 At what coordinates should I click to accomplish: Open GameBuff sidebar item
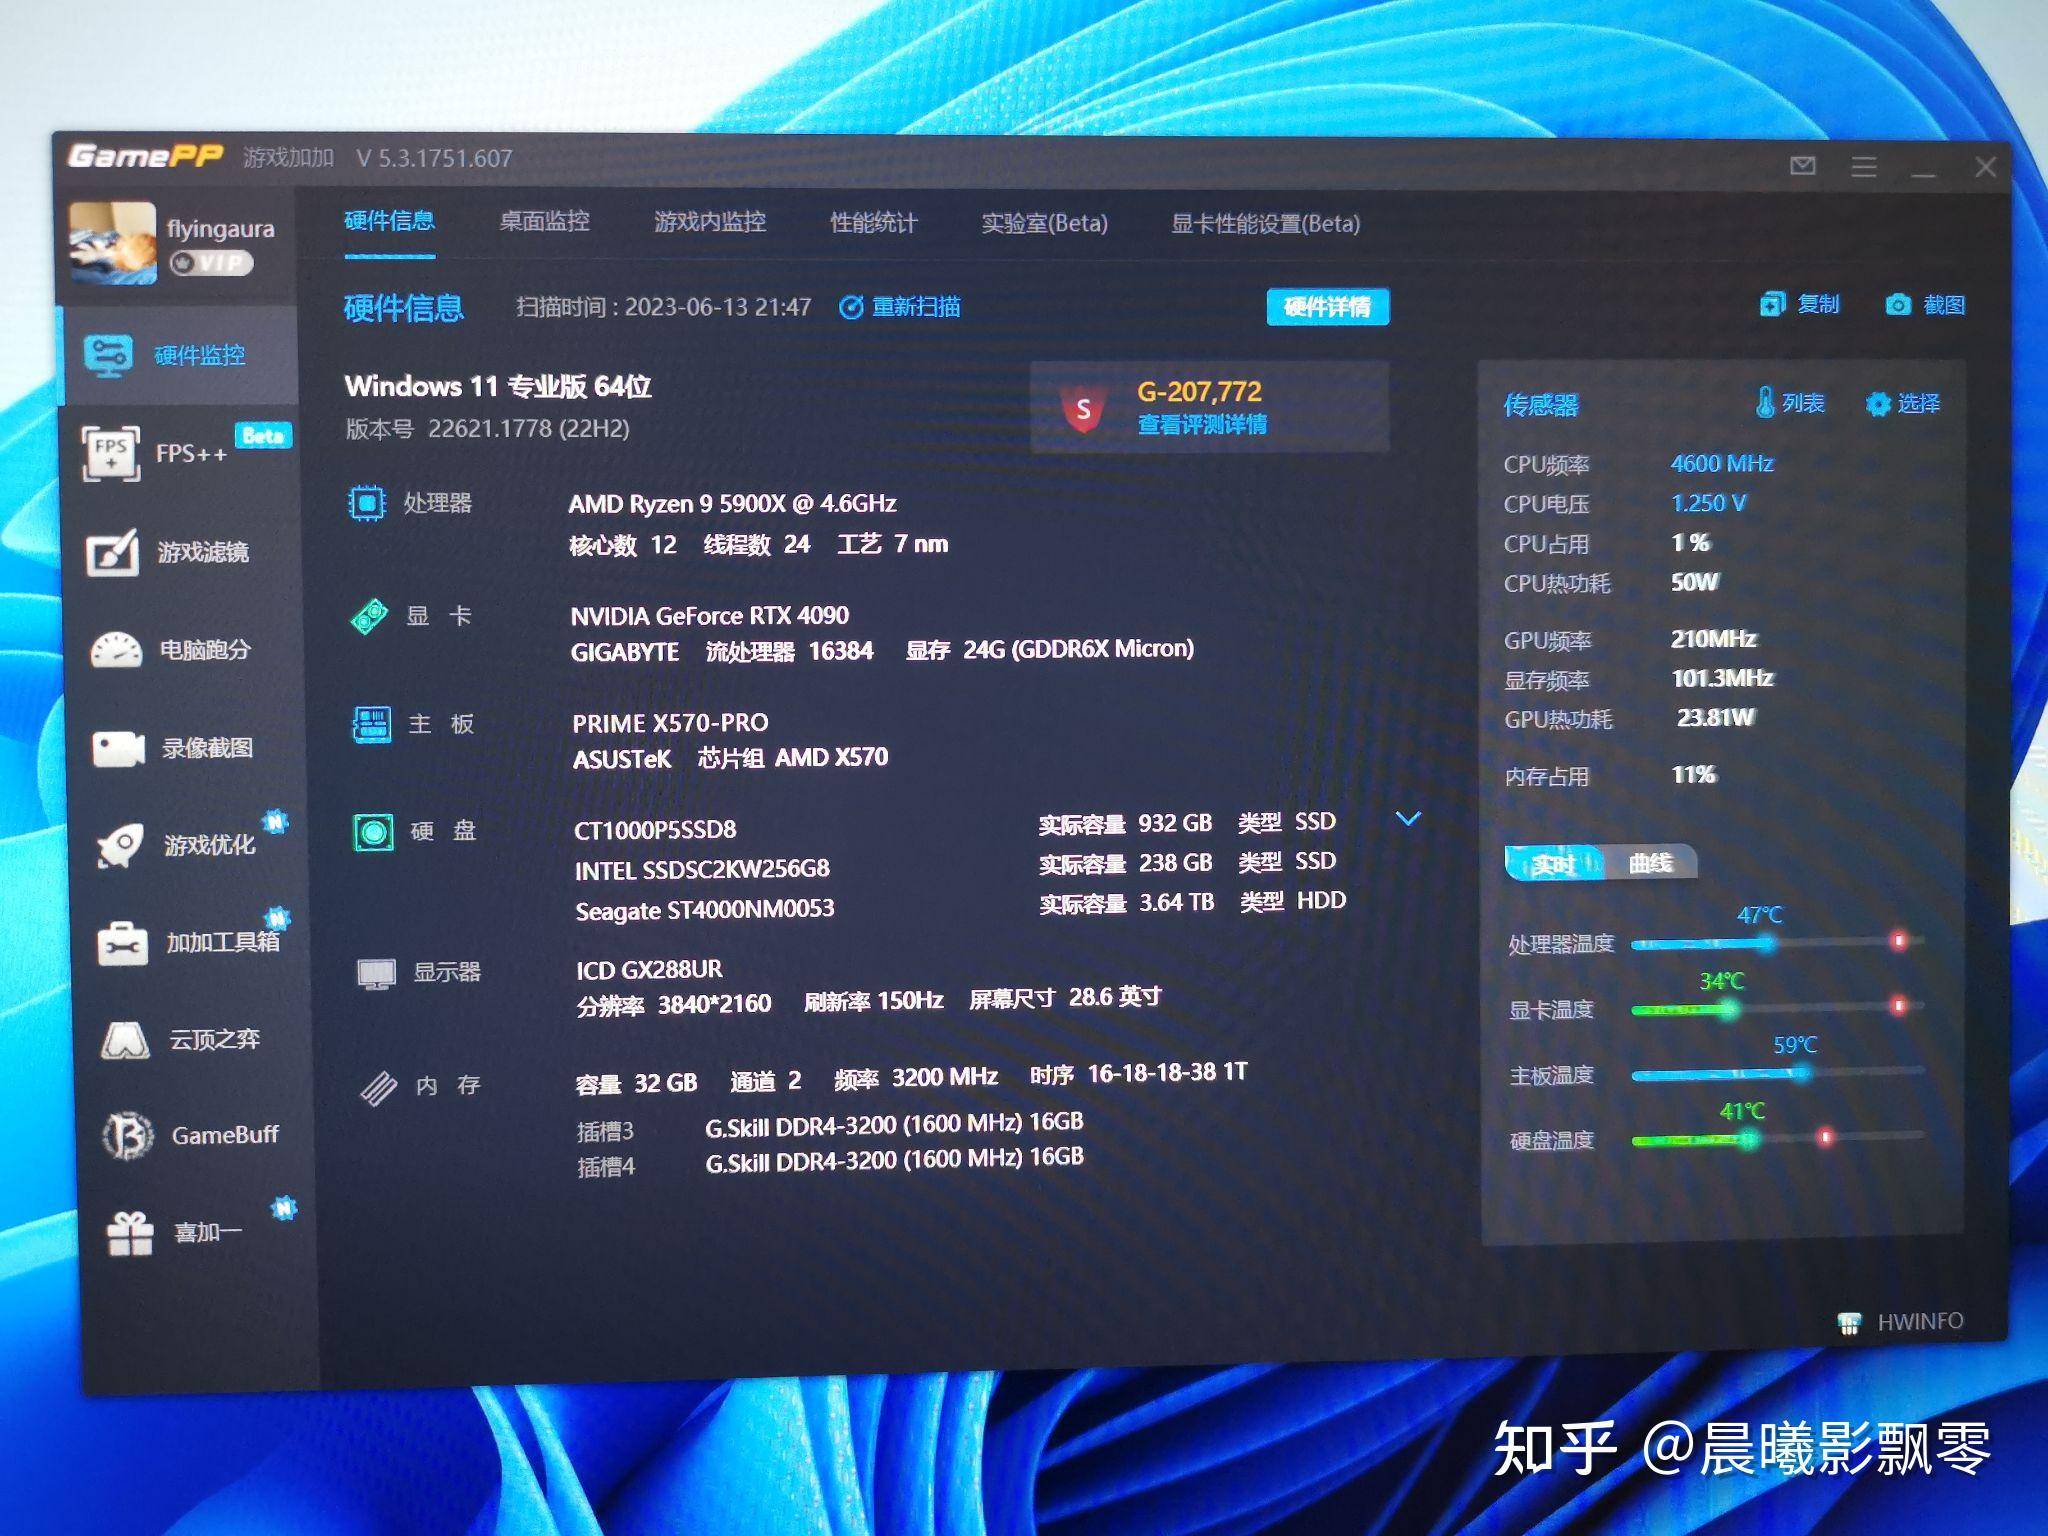pos(191,1135)
